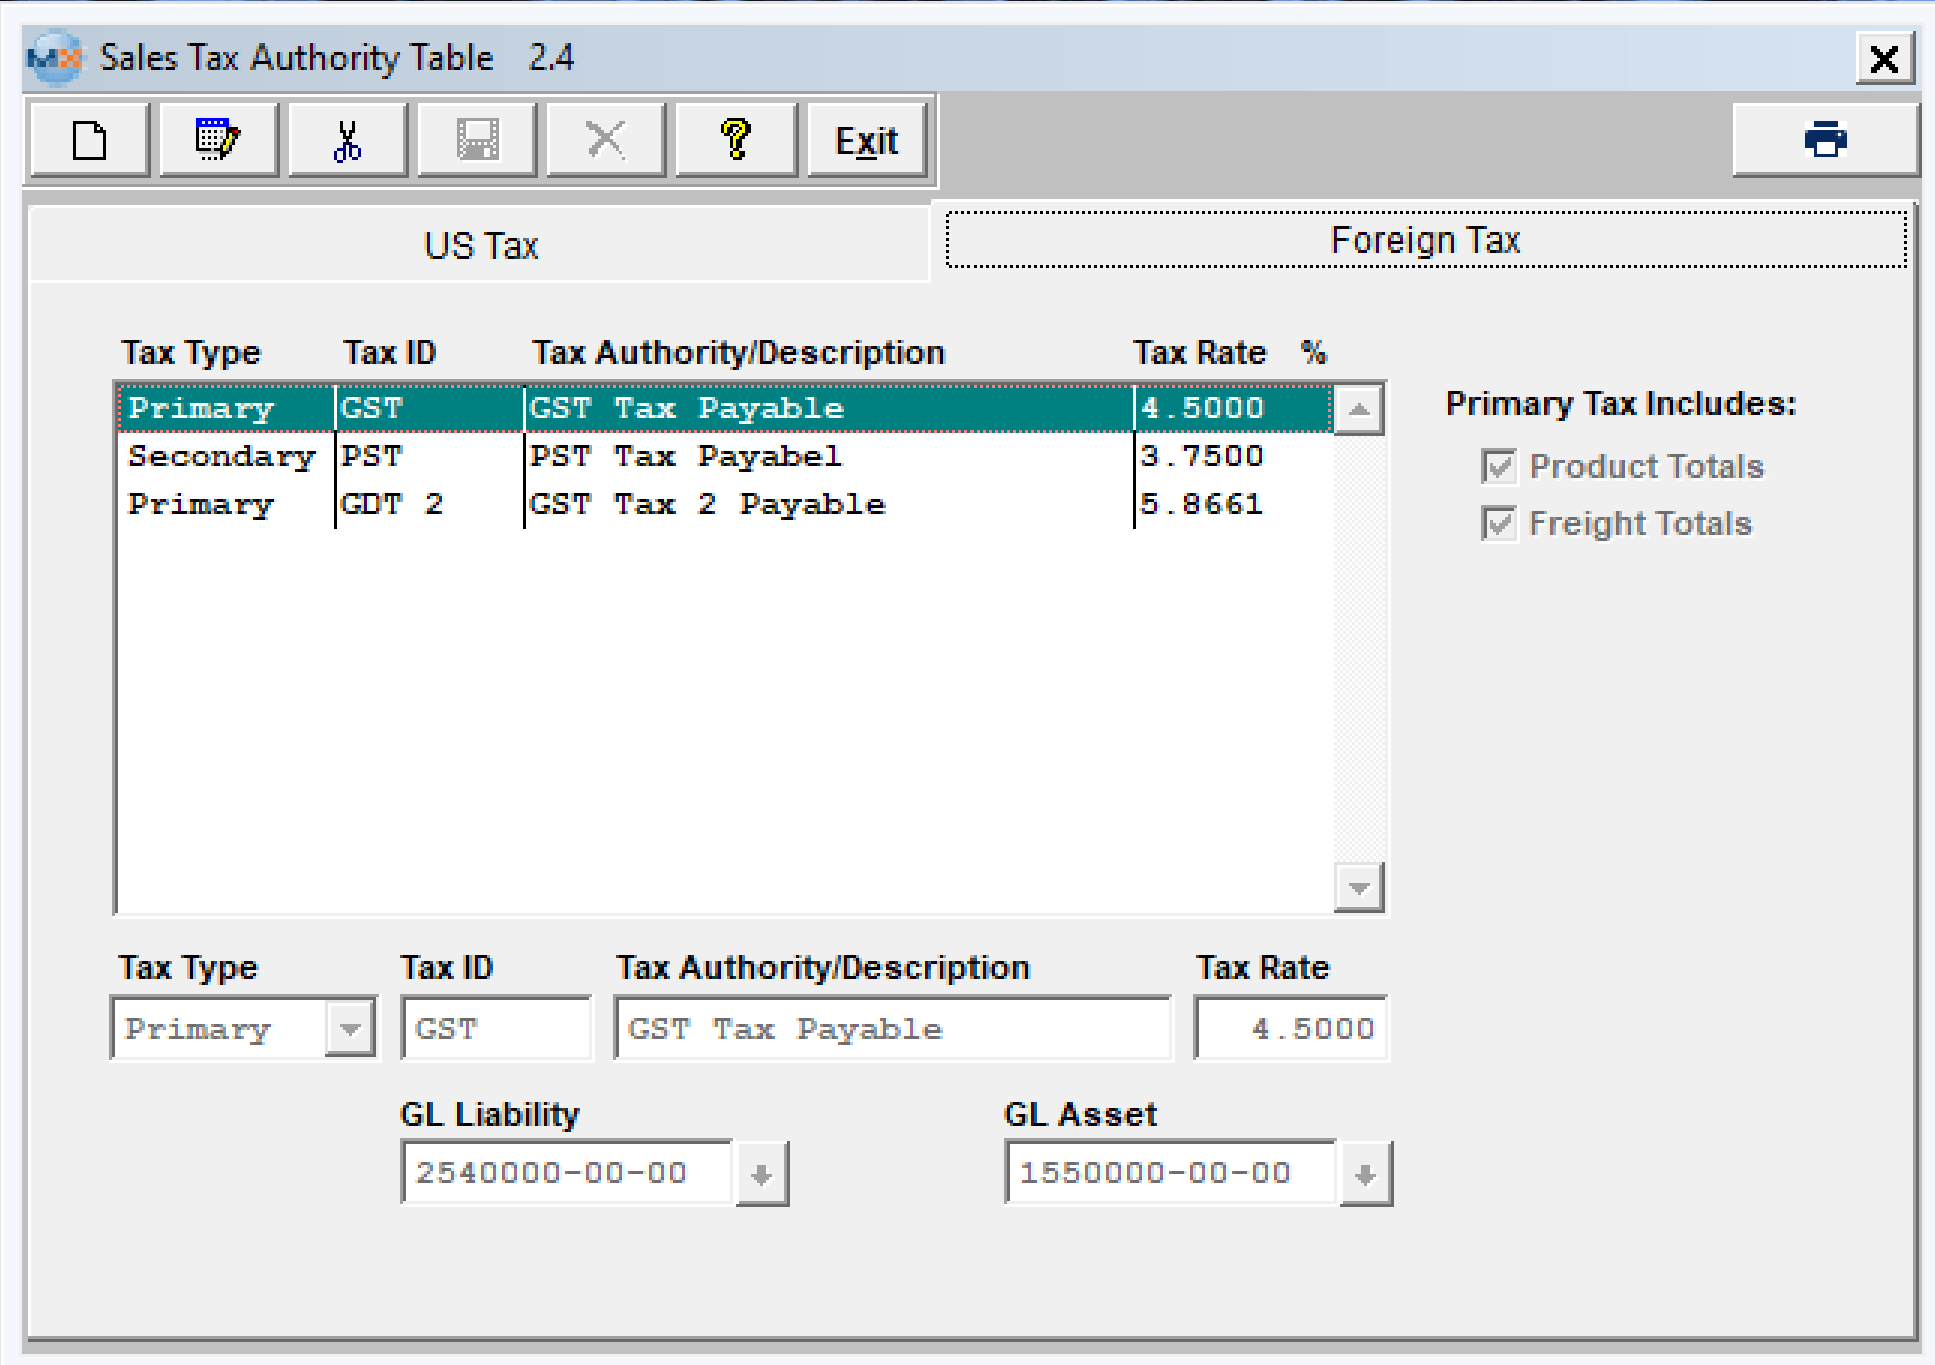The width and height of the screenshot is (1935, 1365).
Task: Click the scissors delete icon
Action: click(x=347, y=140)
